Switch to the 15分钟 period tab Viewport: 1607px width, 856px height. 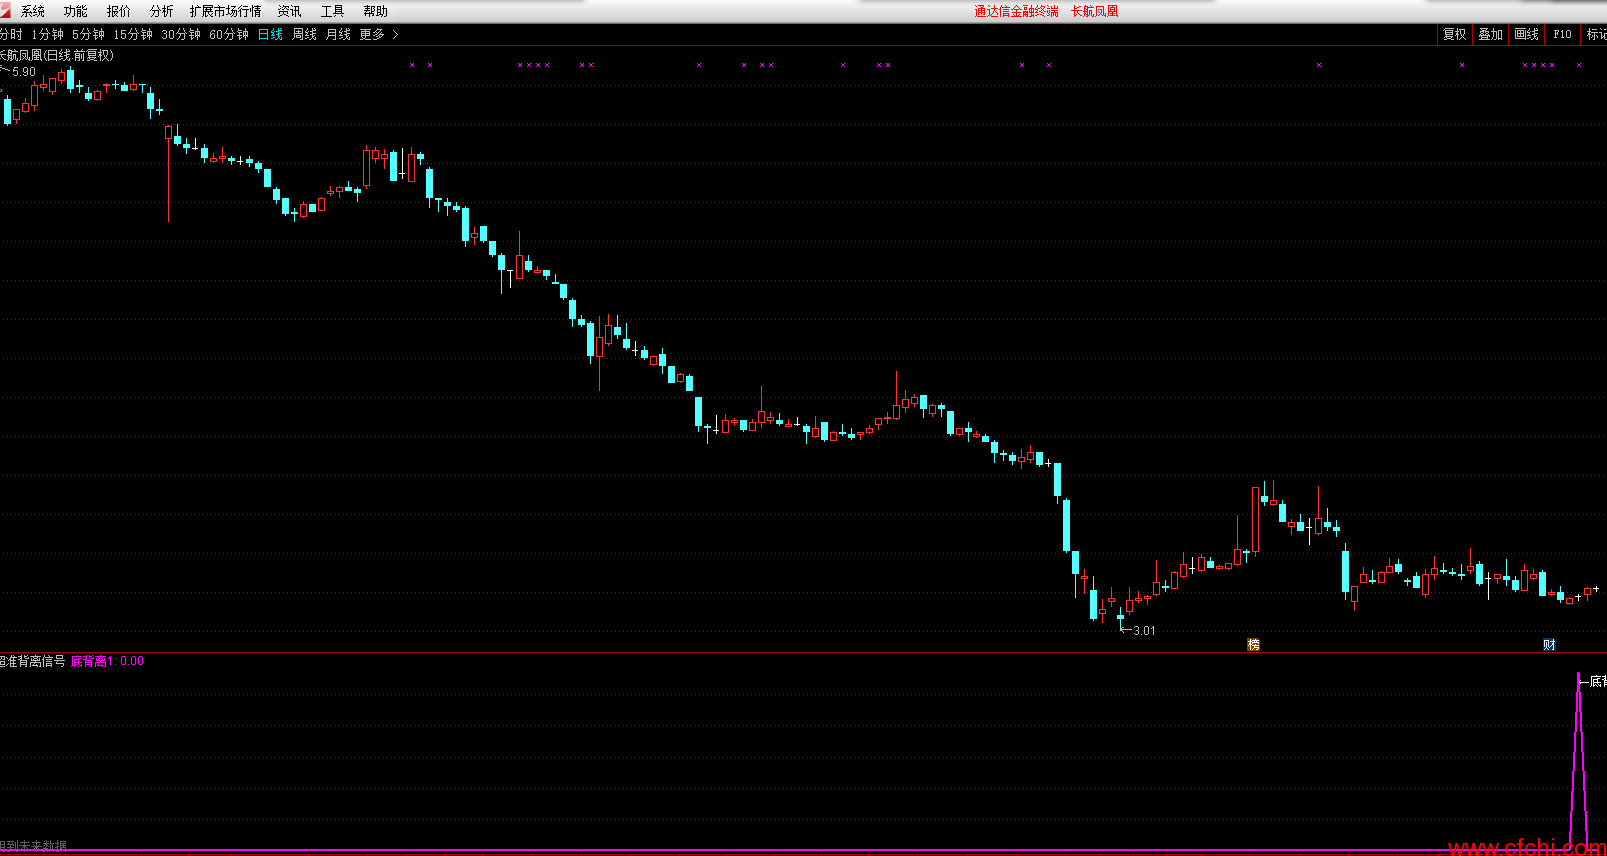133,34
